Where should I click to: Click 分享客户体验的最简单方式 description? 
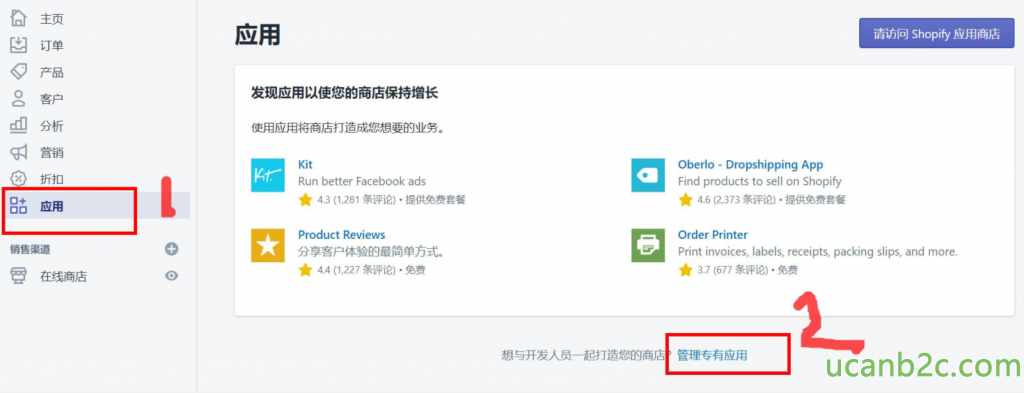(372, 252)
